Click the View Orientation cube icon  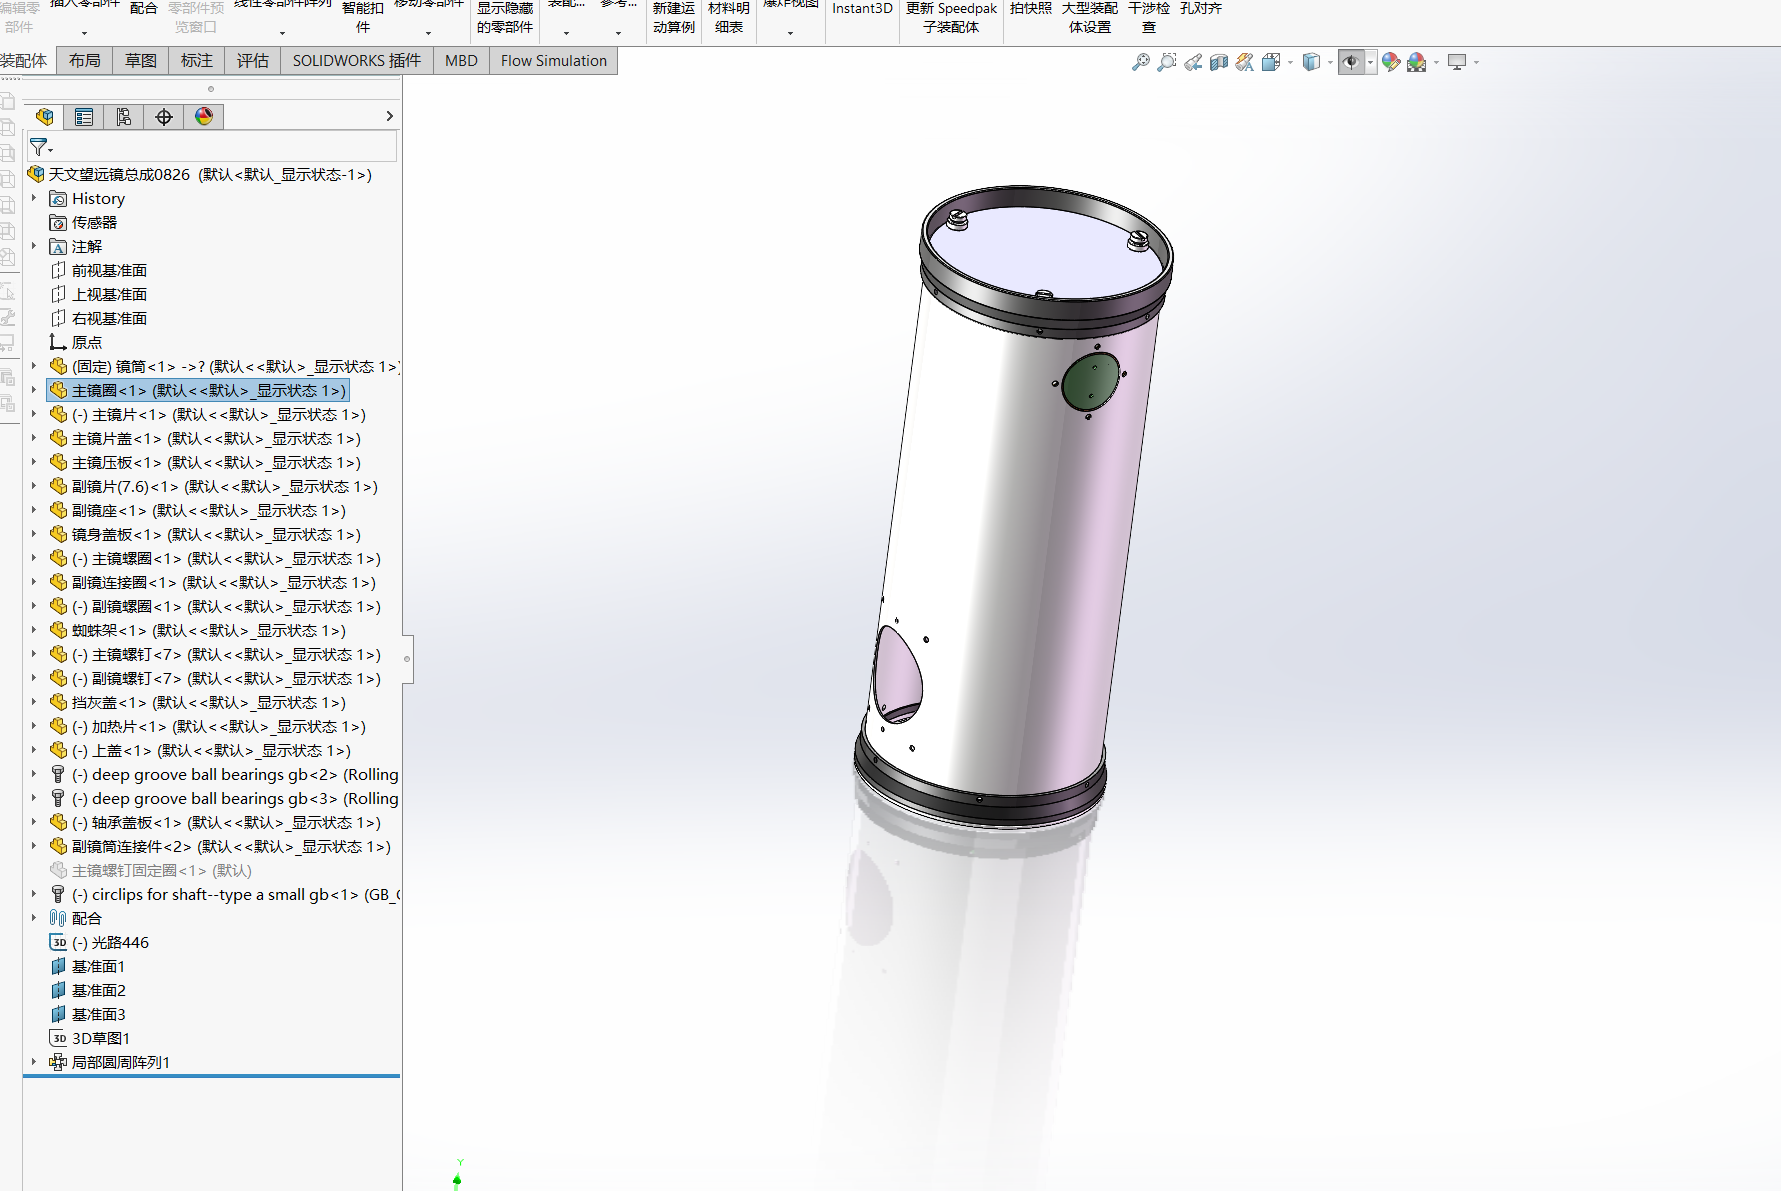pos(1270,62)
